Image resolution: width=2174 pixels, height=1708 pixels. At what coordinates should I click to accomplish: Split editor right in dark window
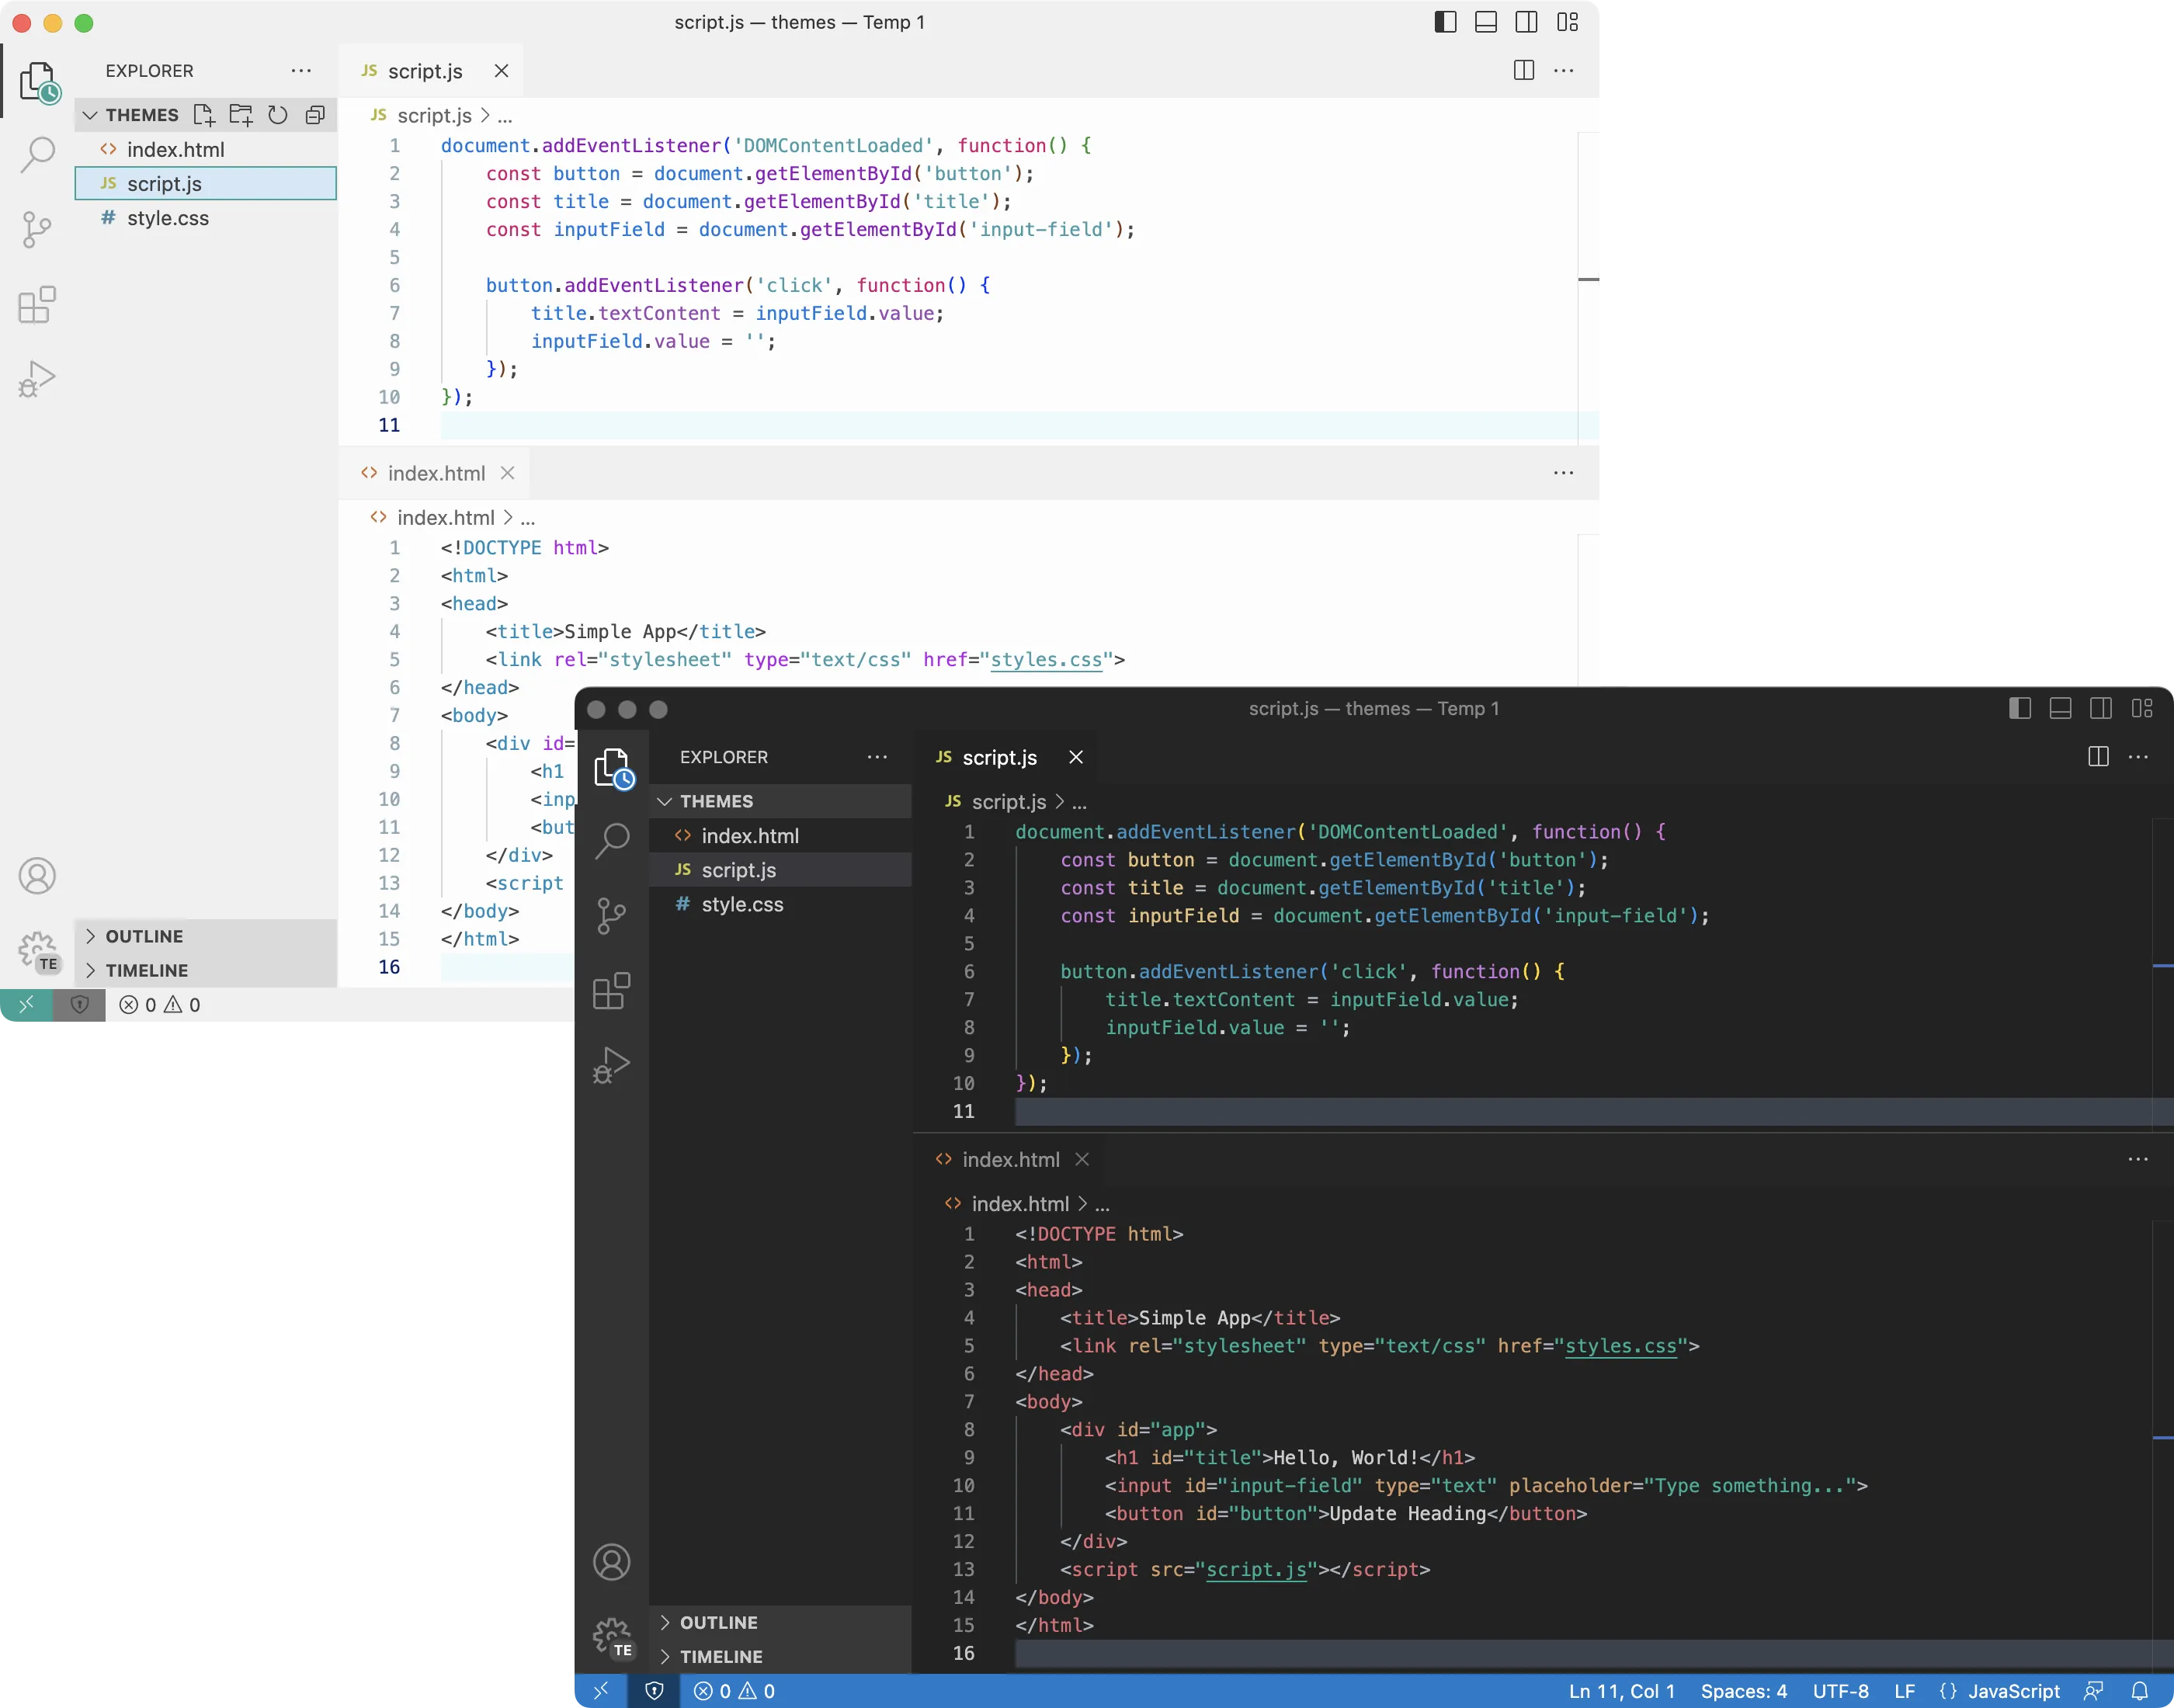[2098, 757]
